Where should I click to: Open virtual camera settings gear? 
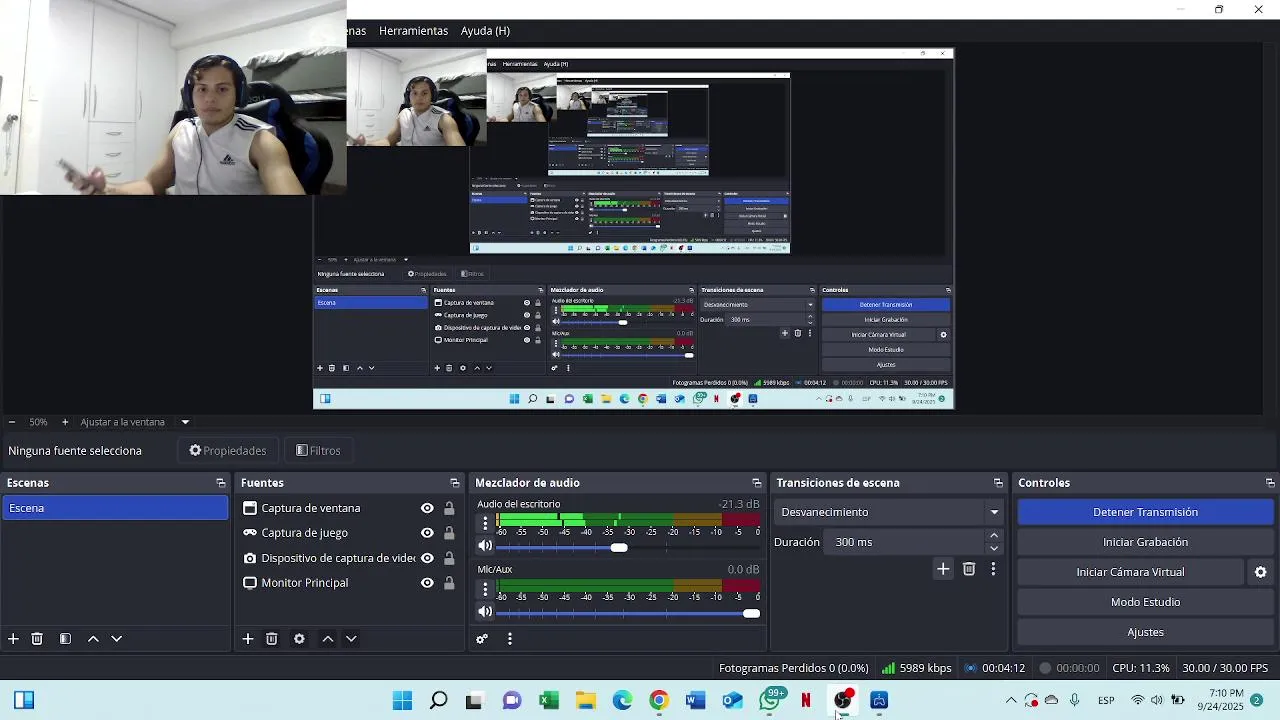point(1261,572)
